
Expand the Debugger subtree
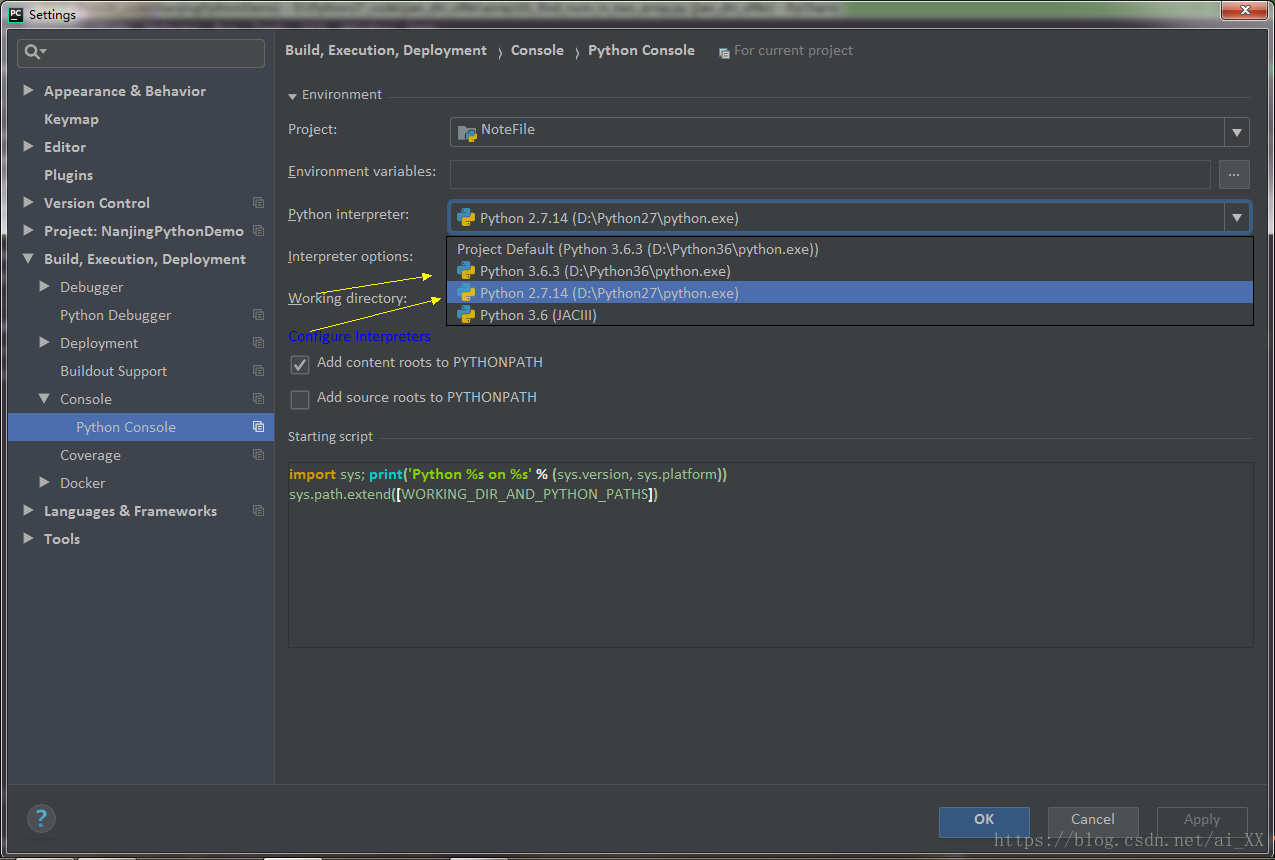(45, 286)
